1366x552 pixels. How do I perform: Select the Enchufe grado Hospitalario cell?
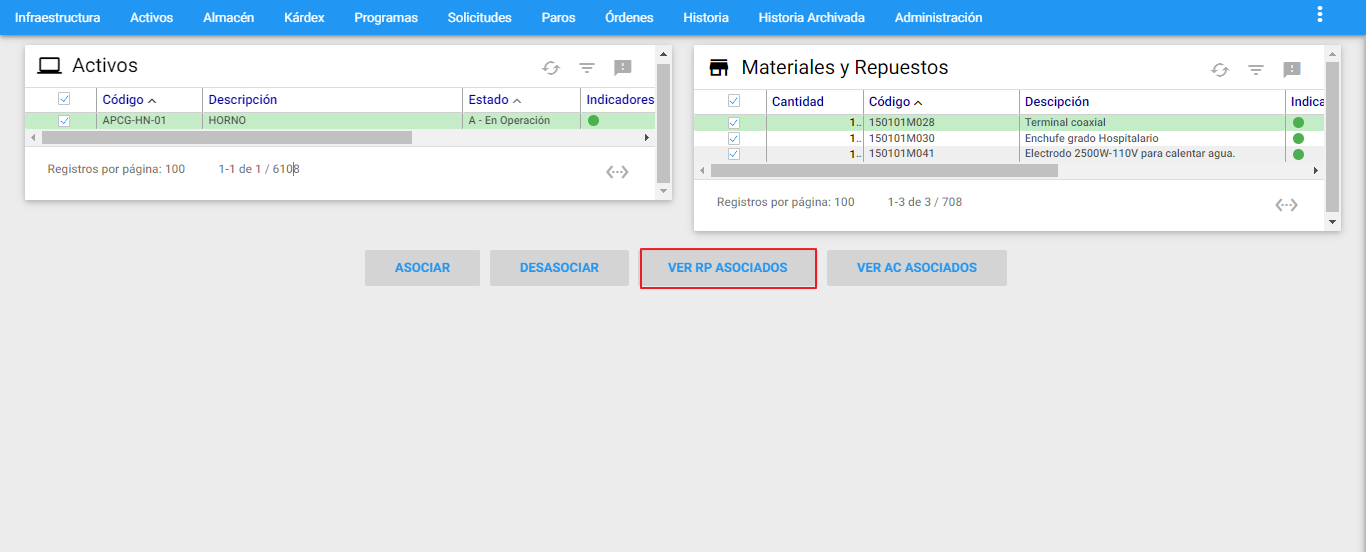(x=1152, y=138)
